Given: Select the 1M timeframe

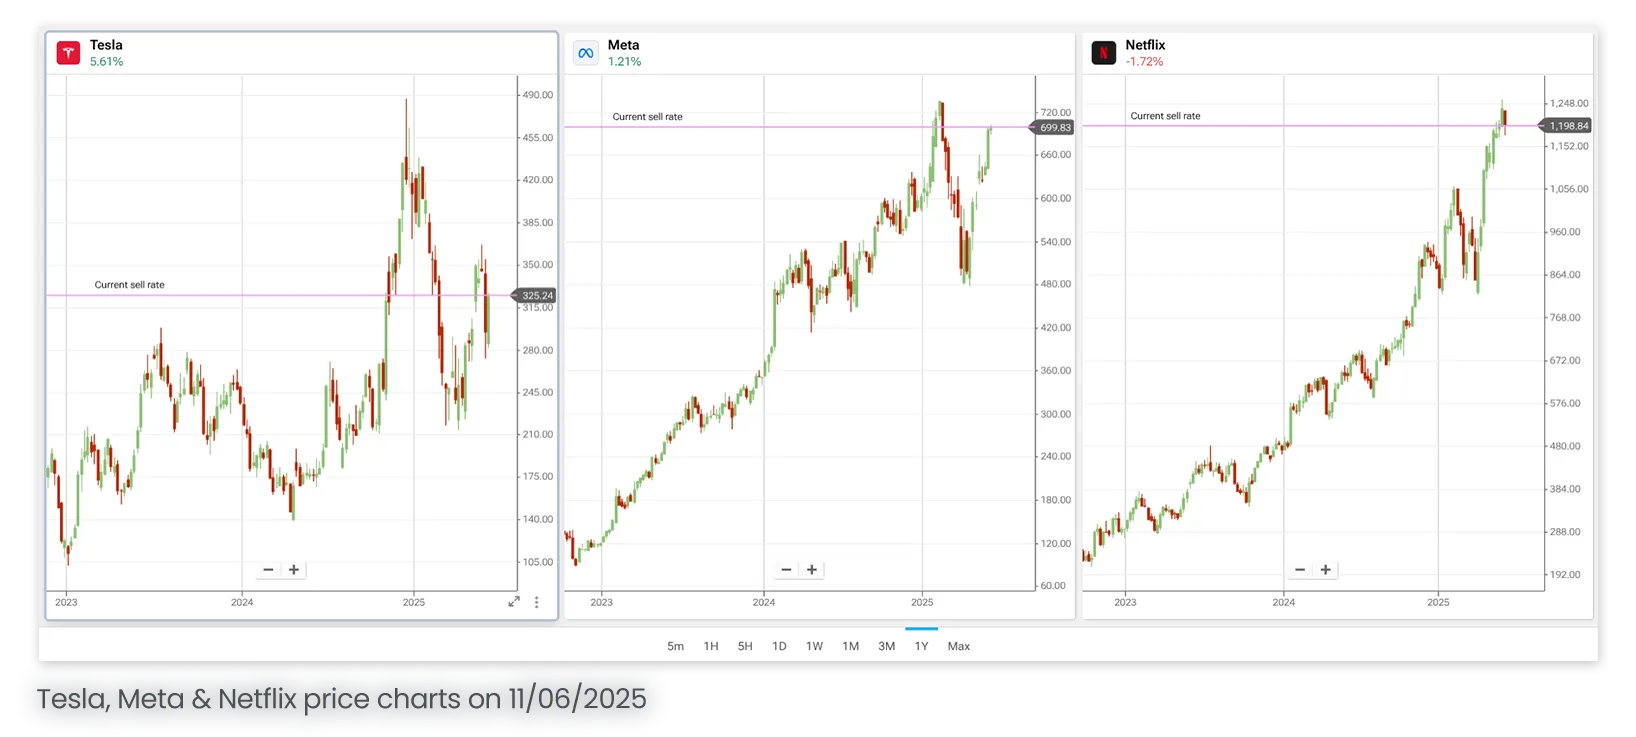Looking at the screenshot, I should coord(851,646).
